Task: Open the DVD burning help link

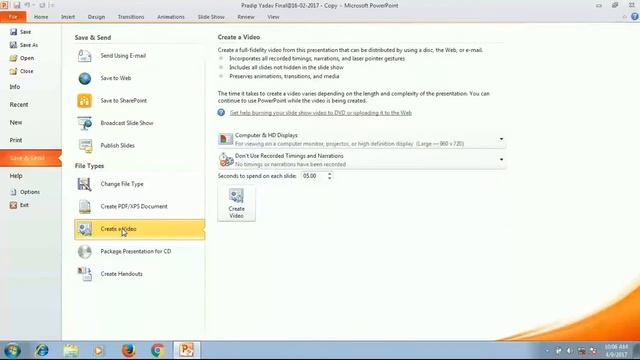Action: pos(321,113)
